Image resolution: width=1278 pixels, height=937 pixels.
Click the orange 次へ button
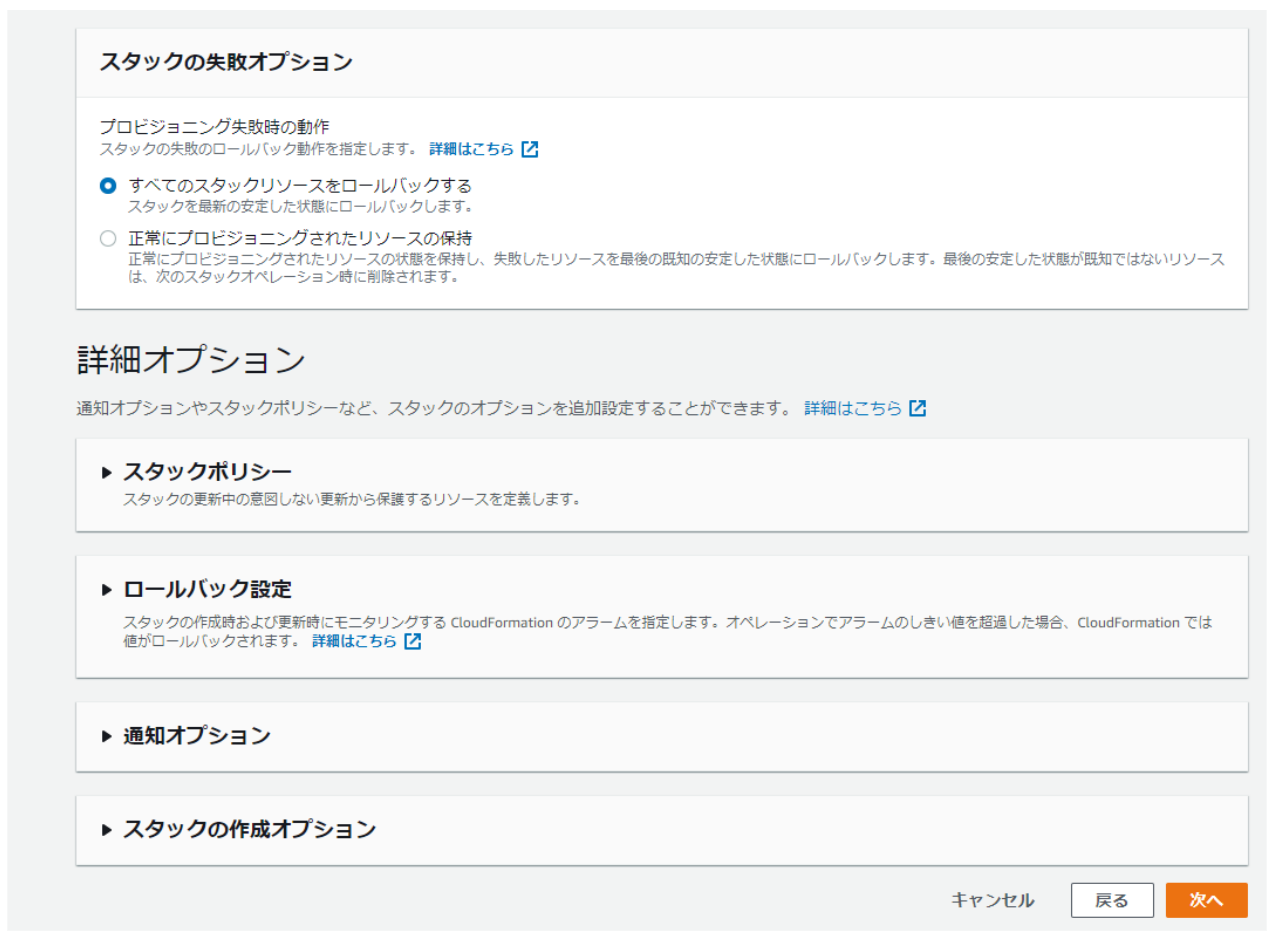click(x=1206, y=900)
